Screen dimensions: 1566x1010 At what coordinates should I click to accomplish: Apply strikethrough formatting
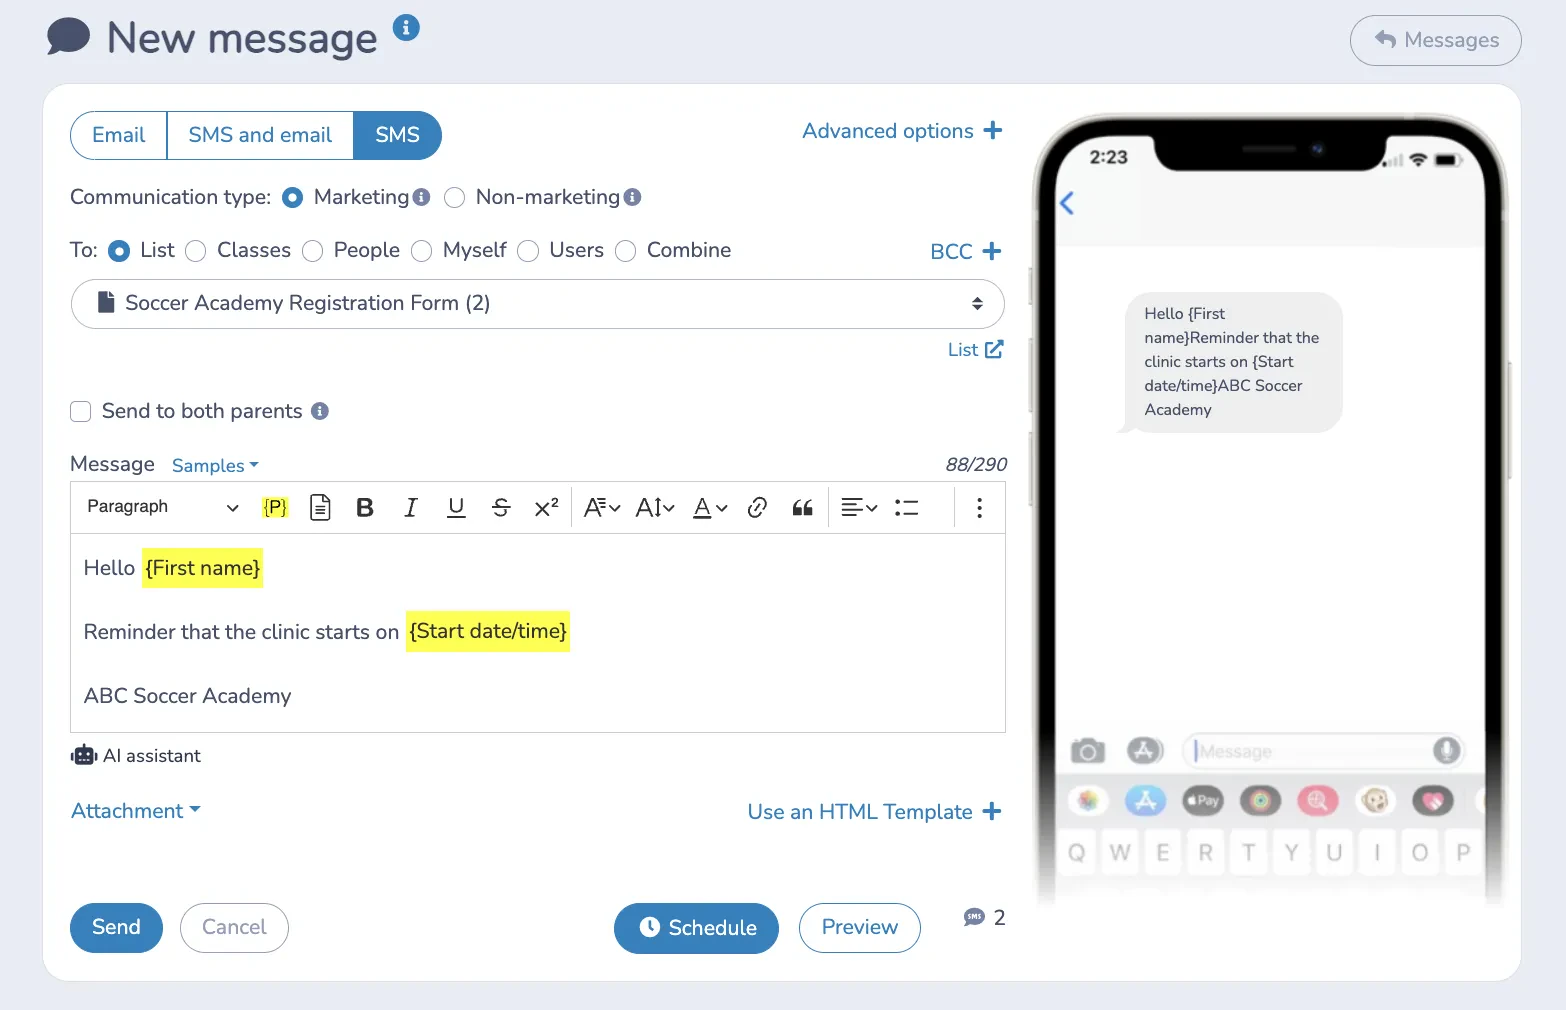pos(501,507)
